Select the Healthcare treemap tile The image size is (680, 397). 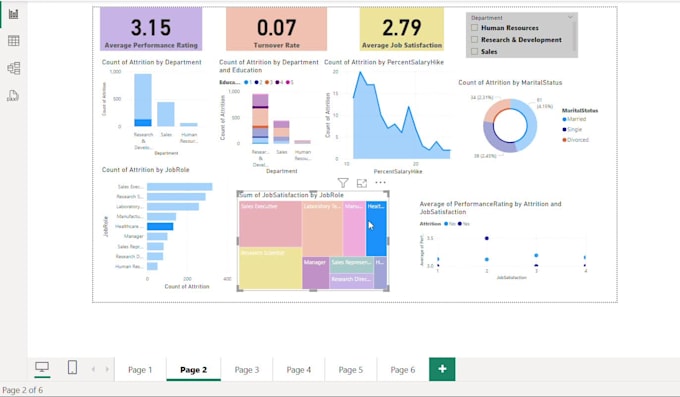(x=376, y=229)
